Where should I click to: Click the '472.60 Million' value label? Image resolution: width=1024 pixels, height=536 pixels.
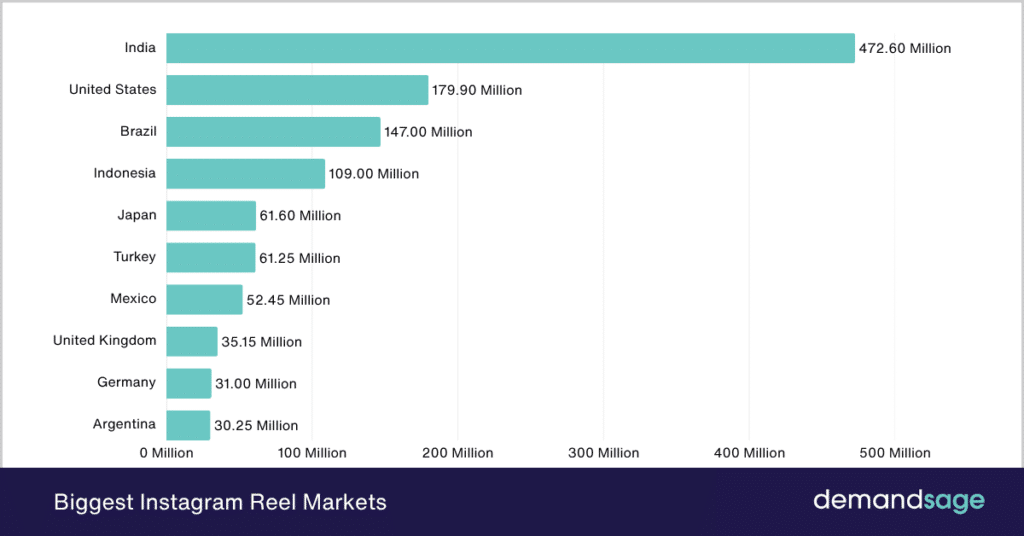pyautogui.click(x=904, y=48)
